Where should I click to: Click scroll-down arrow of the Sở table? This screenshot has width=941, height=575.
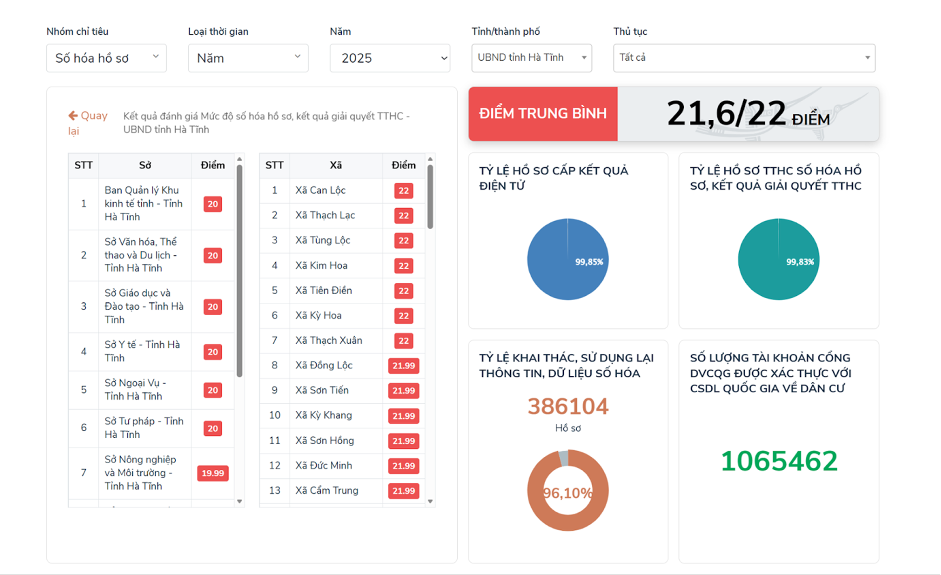coord(239,501)
